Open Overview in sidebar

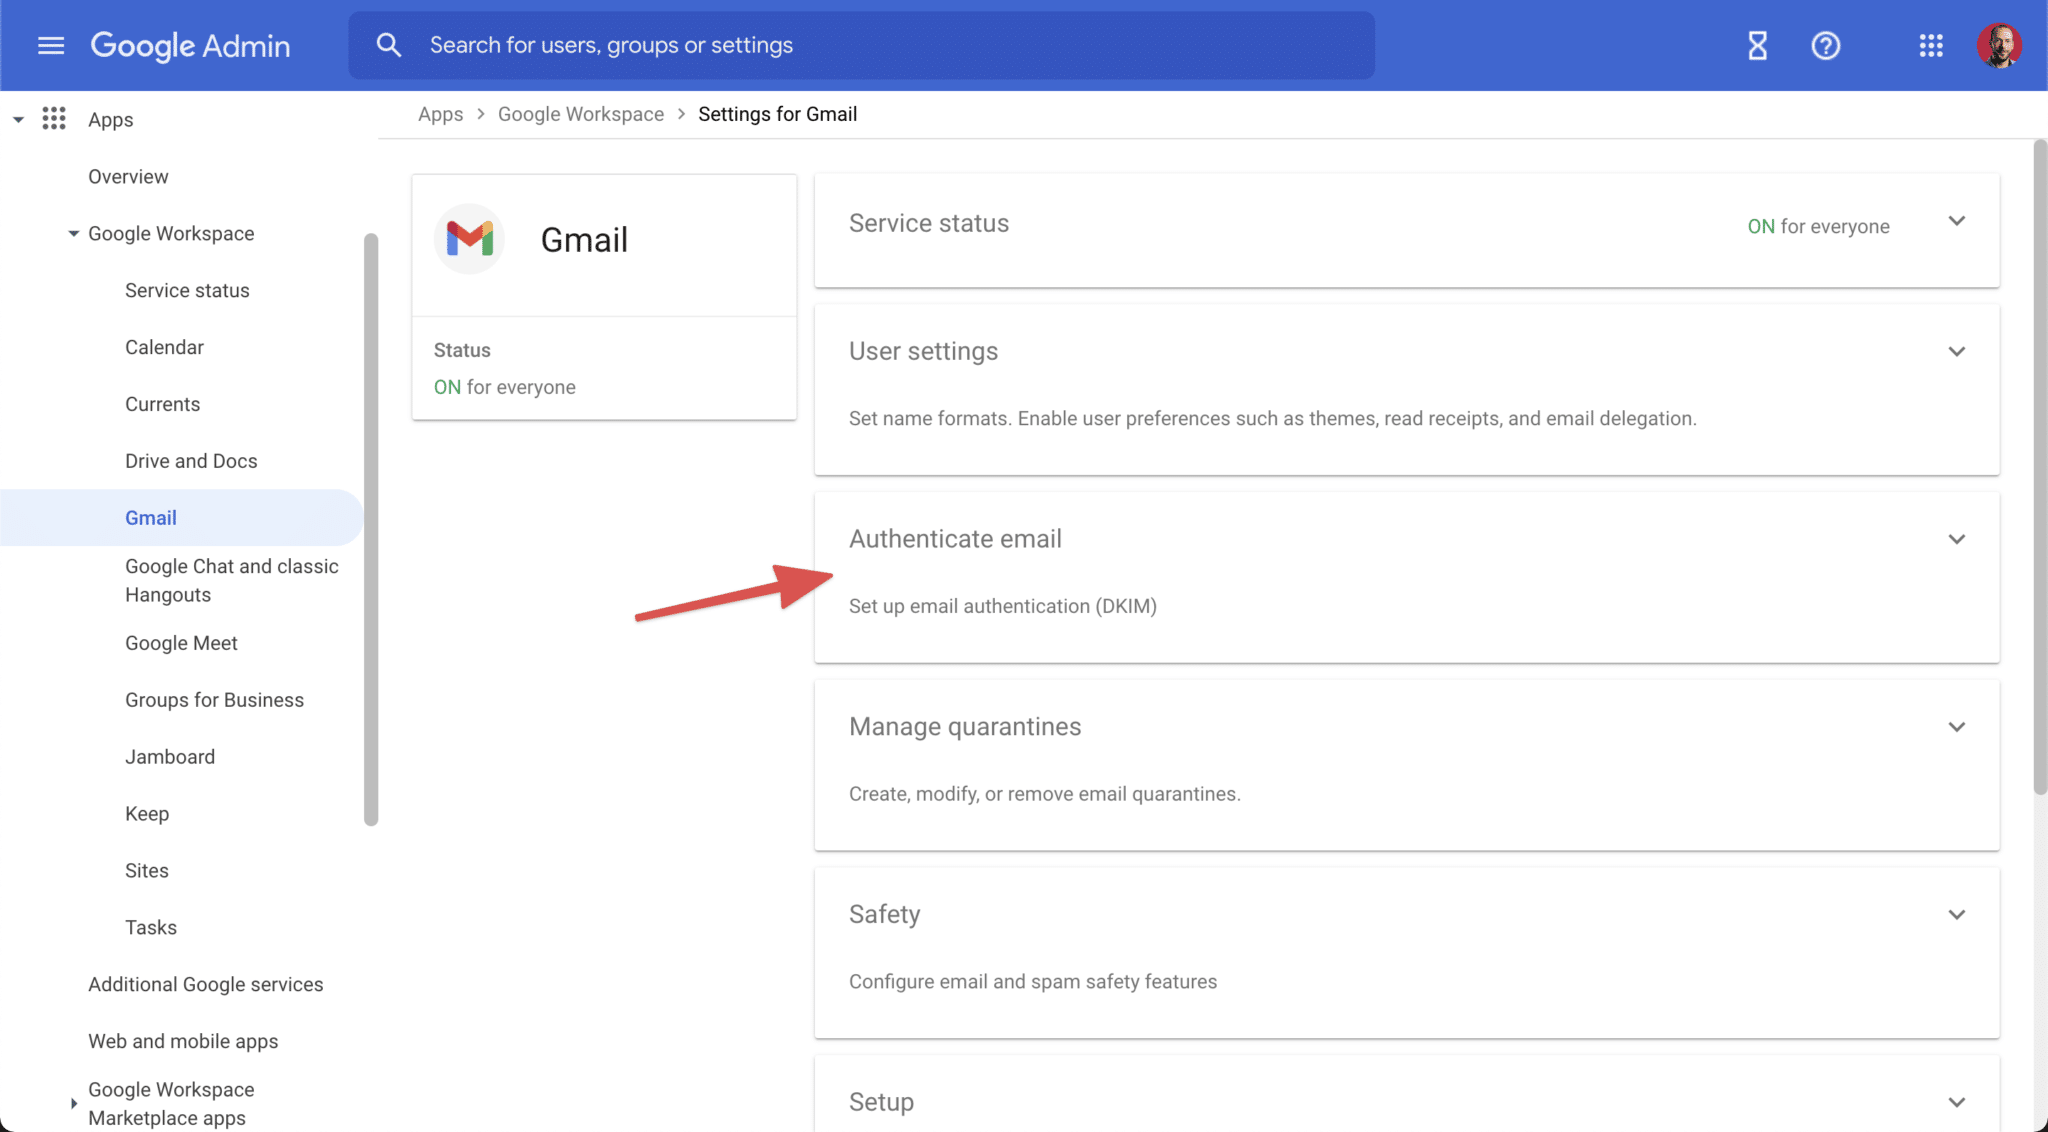128,176
